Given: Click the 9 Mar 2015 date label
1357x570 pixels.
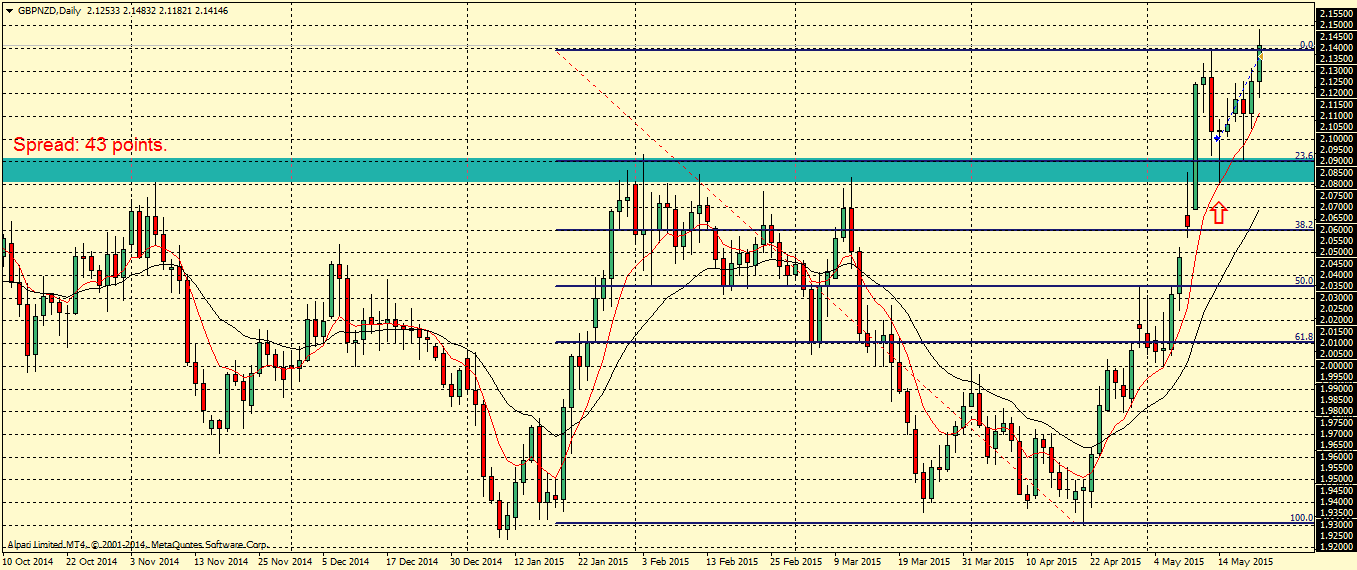Looking at the screenshot, I should [860, 562].
